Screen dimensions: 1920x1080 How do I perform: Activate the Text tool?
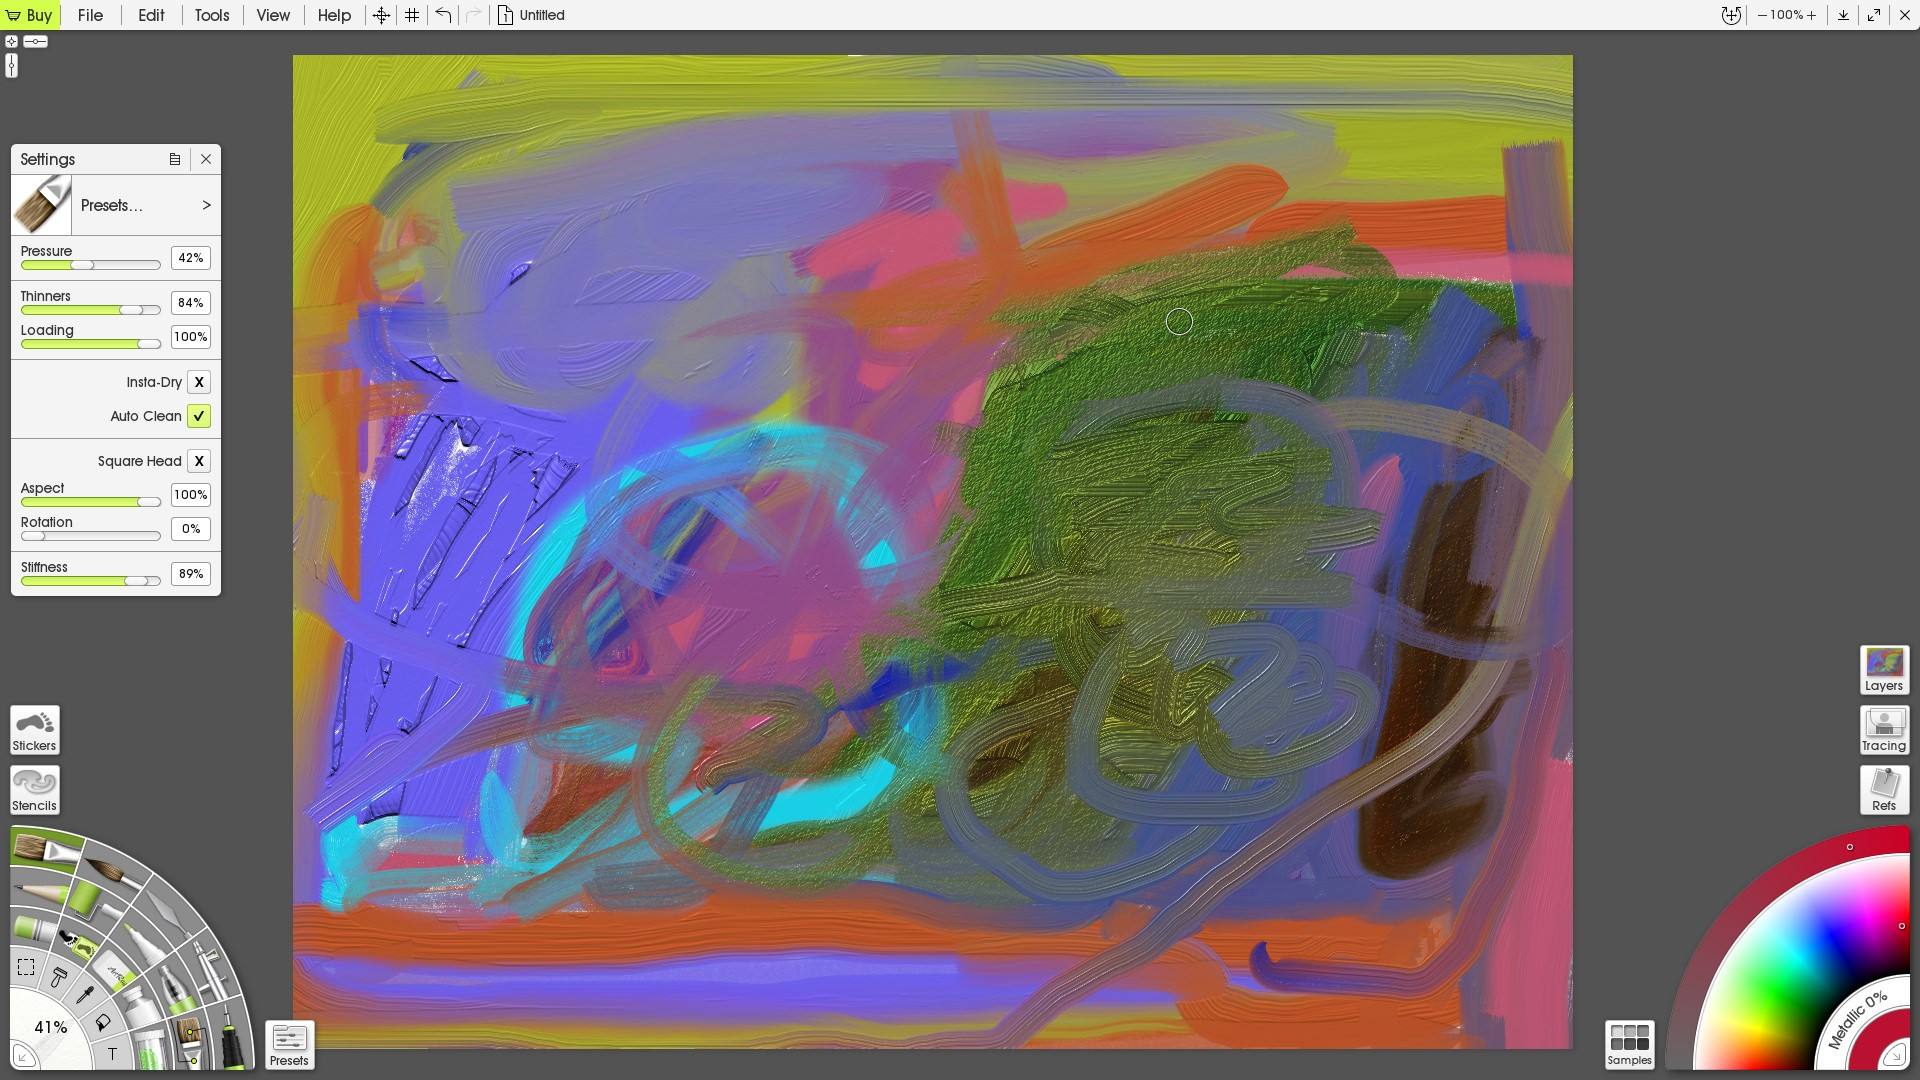[x=112, y=1053]
